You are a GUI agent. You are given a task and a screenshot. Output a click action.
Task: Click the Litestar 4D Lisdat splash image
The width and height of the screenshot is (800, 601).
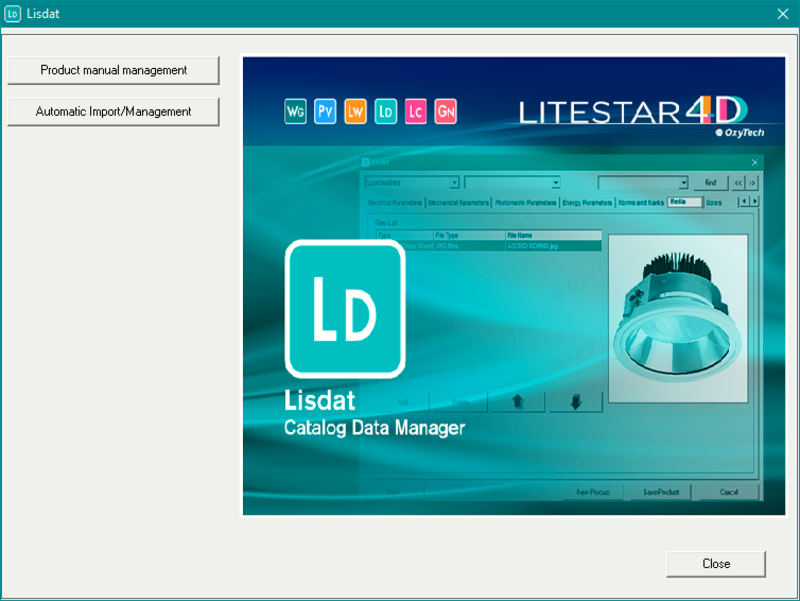[x=514, y=286]
